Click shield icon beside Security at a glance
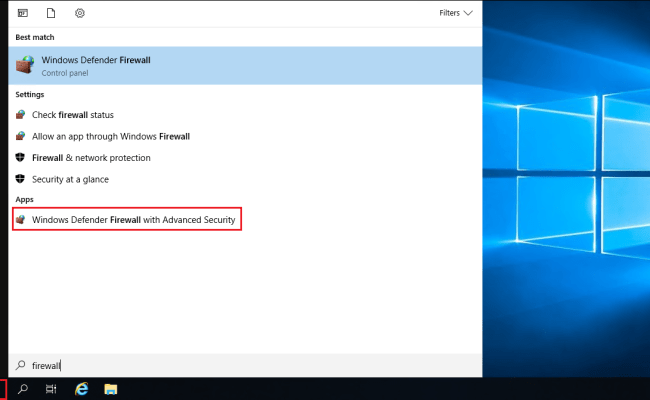 [20, 179]
